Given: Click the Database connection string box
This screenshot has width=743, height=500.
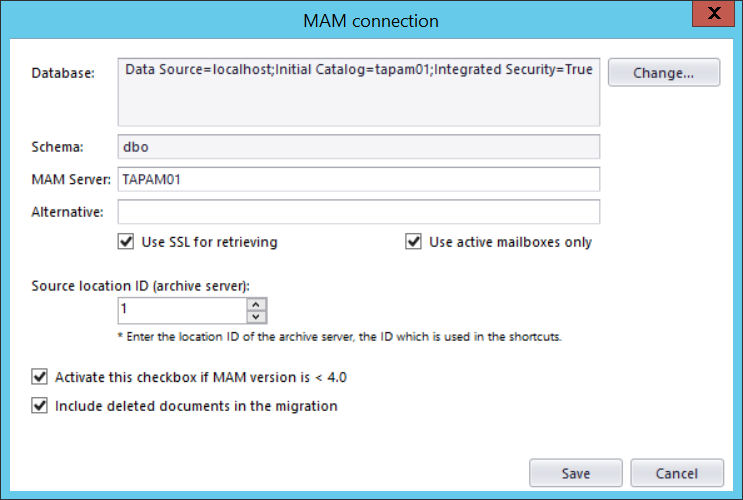Looking at the screenshot, I should [x=358, y=92].
